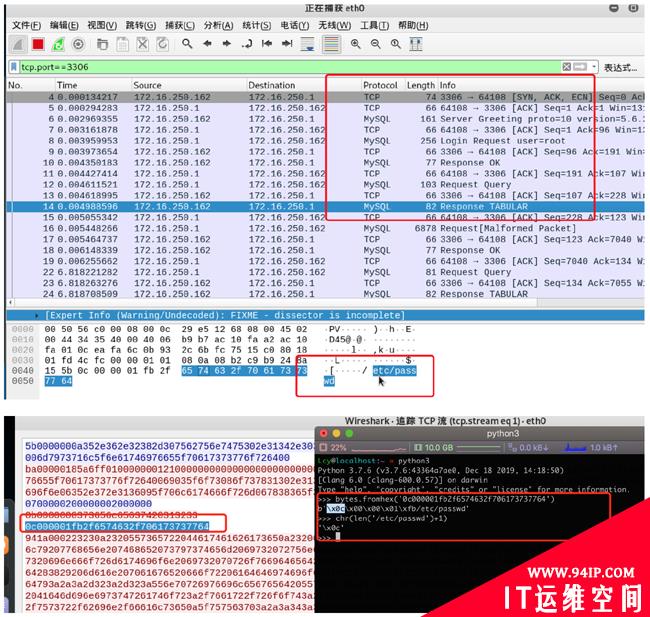
Task: Open the 分析(A) menu
Action: pyautogui.click(x=218, y=25)
